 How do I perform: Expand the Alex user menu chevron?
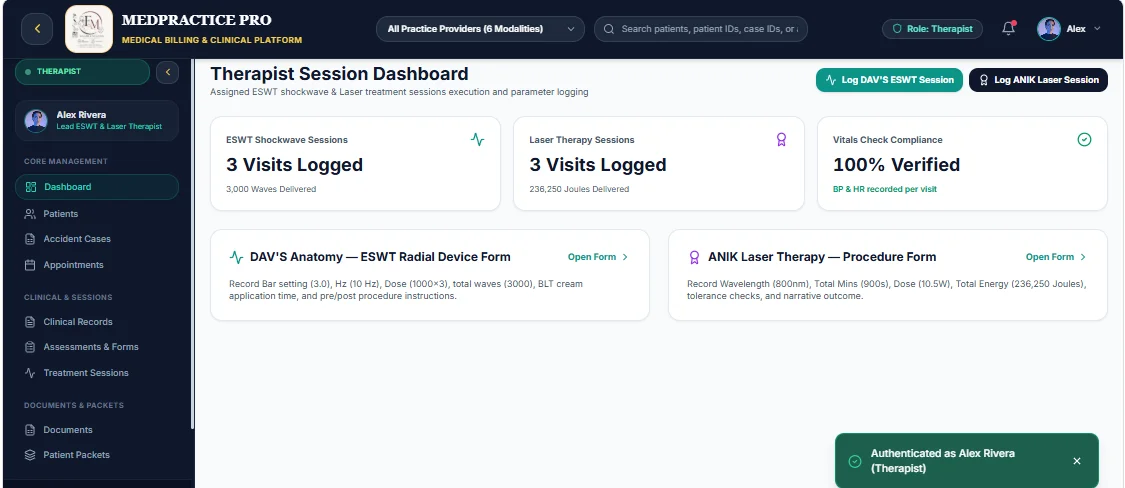click(x=1096, y=29)
